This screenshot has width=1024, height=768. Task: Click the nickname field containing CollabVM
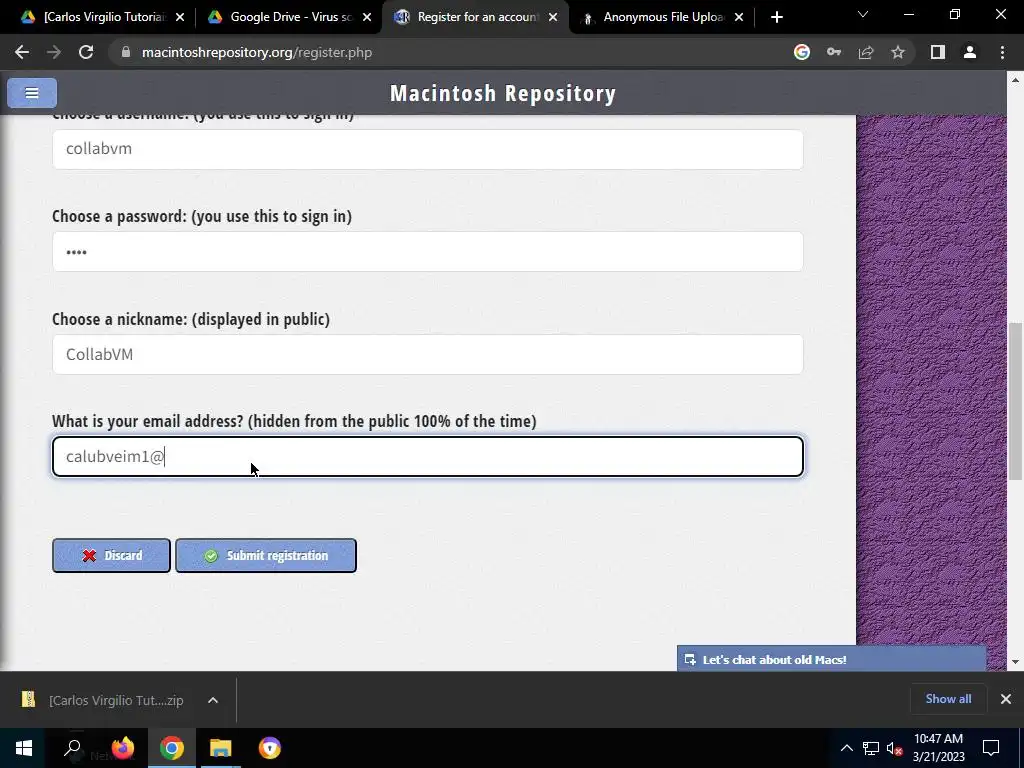[x=428, y=354]
